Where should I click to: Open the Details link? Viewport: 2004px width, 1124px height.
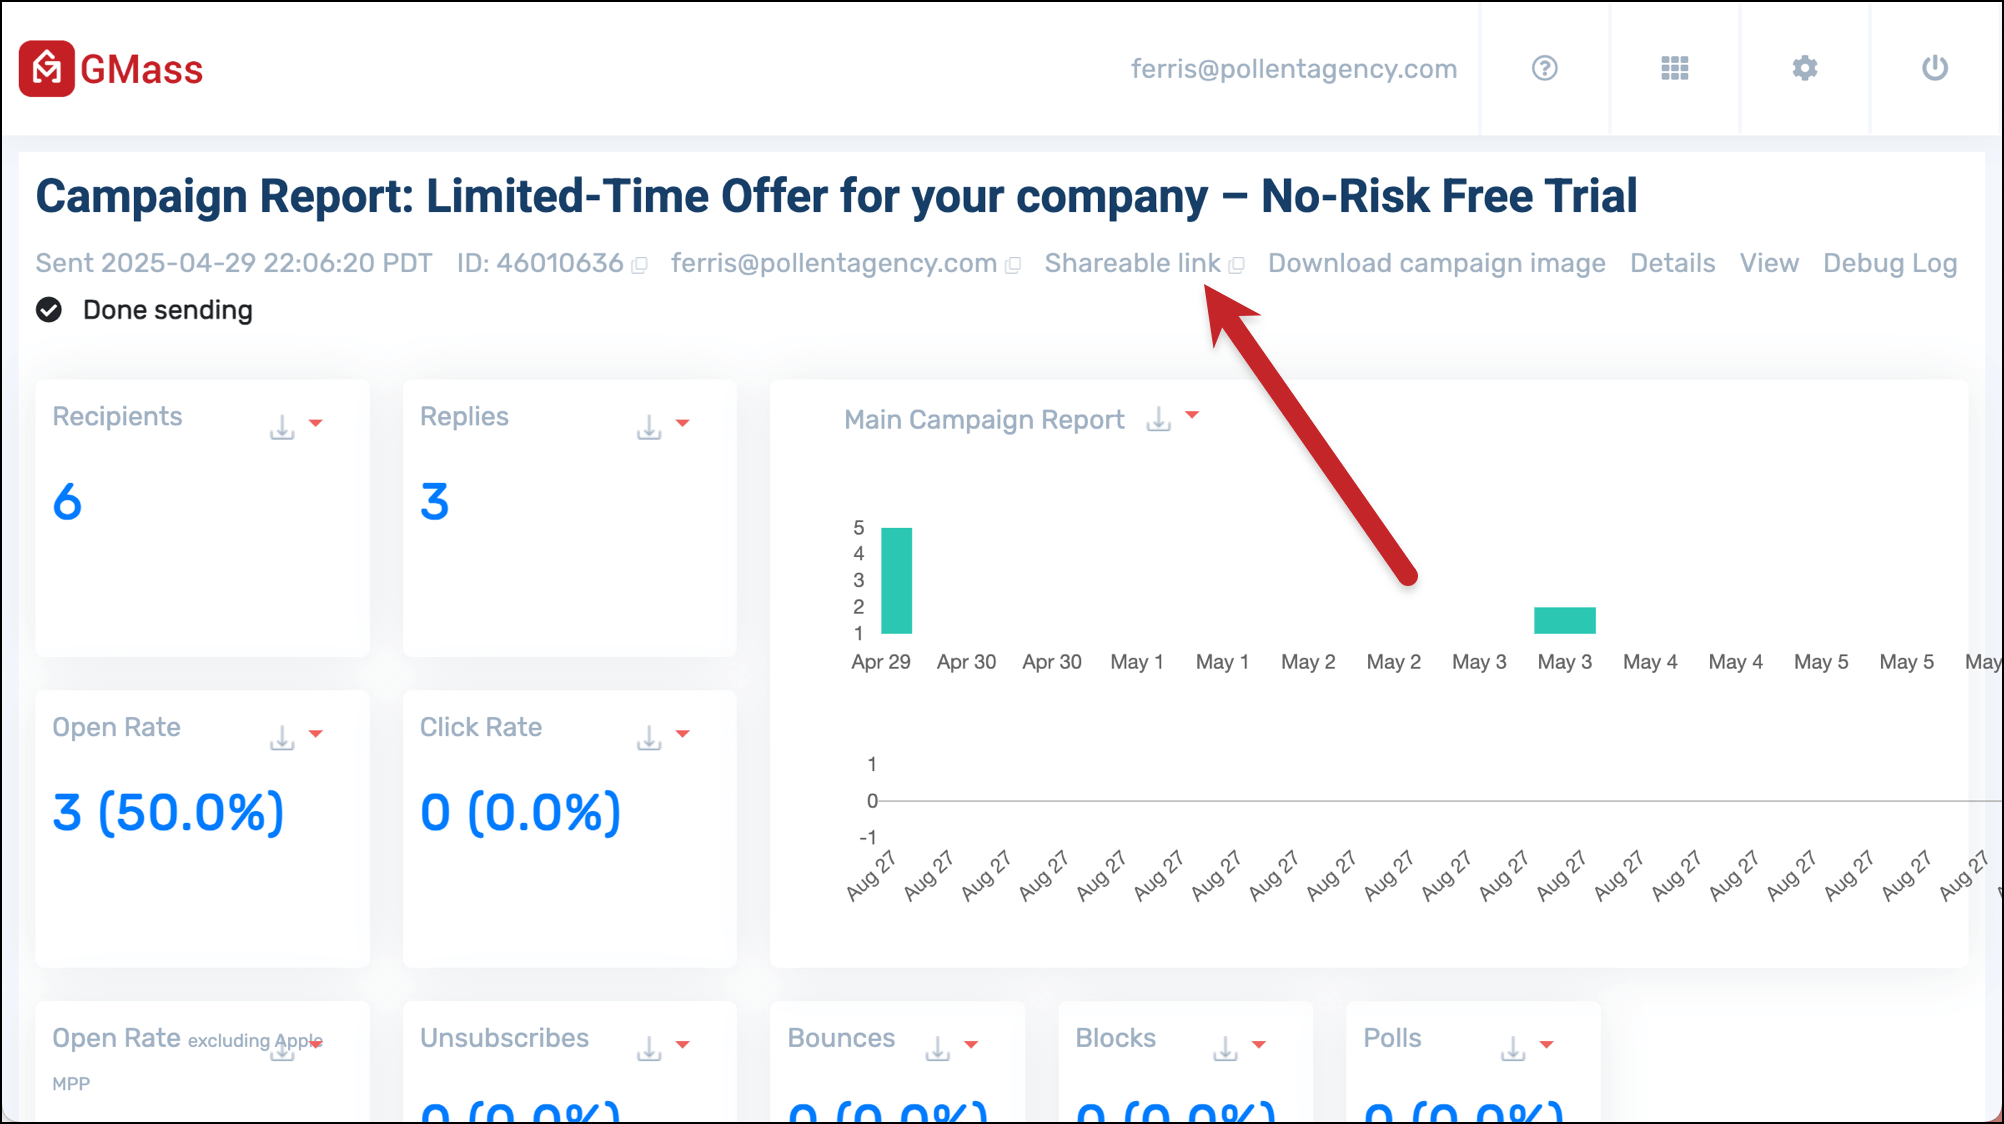[x=1672, y=263]
